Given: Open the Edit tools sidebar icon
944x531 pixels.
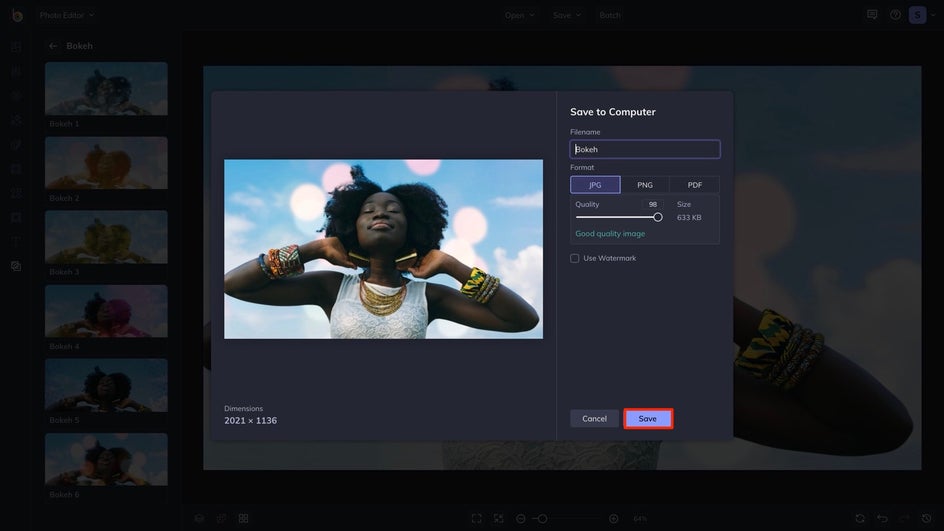Looking at the screenshot, I should point(16,71).
